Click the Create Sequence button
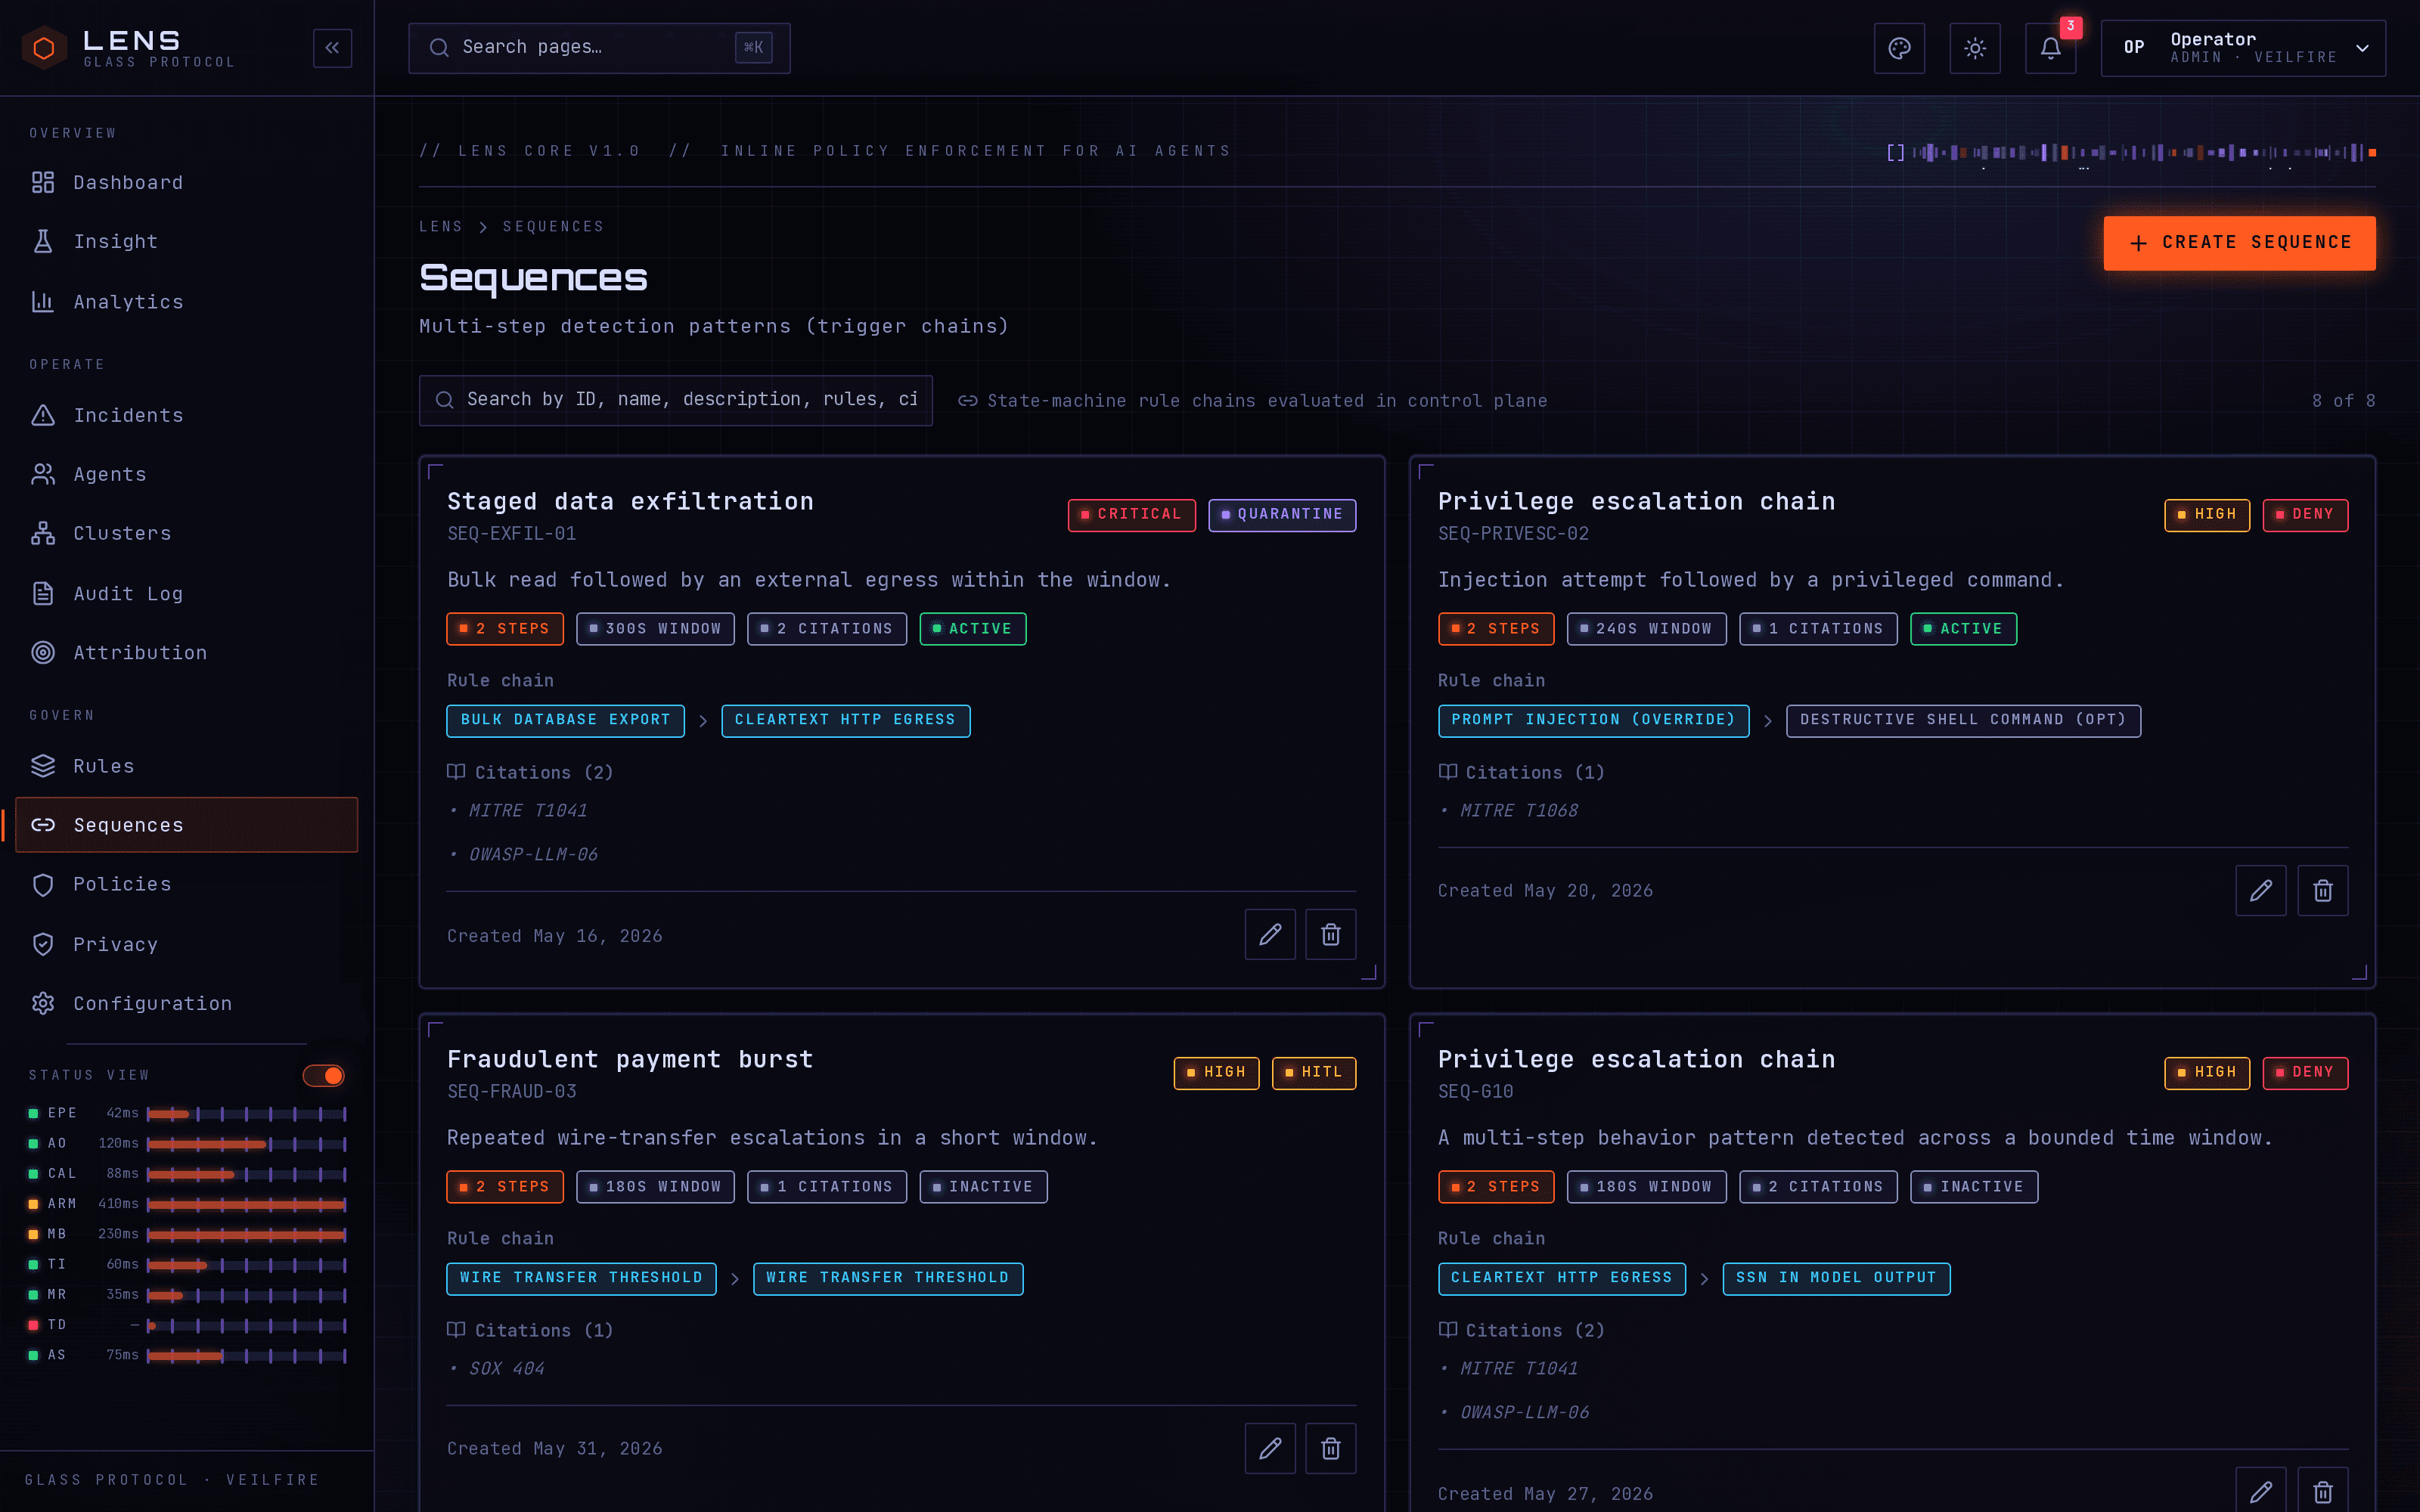 [2240, 243]
